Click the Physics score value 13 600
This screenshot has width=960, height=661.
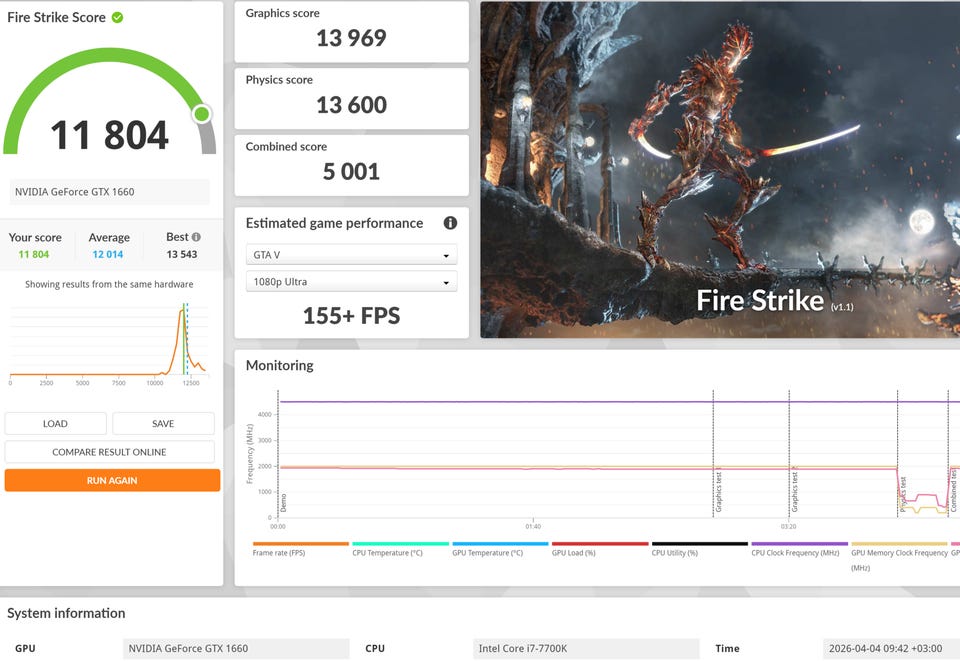point(351,105)
